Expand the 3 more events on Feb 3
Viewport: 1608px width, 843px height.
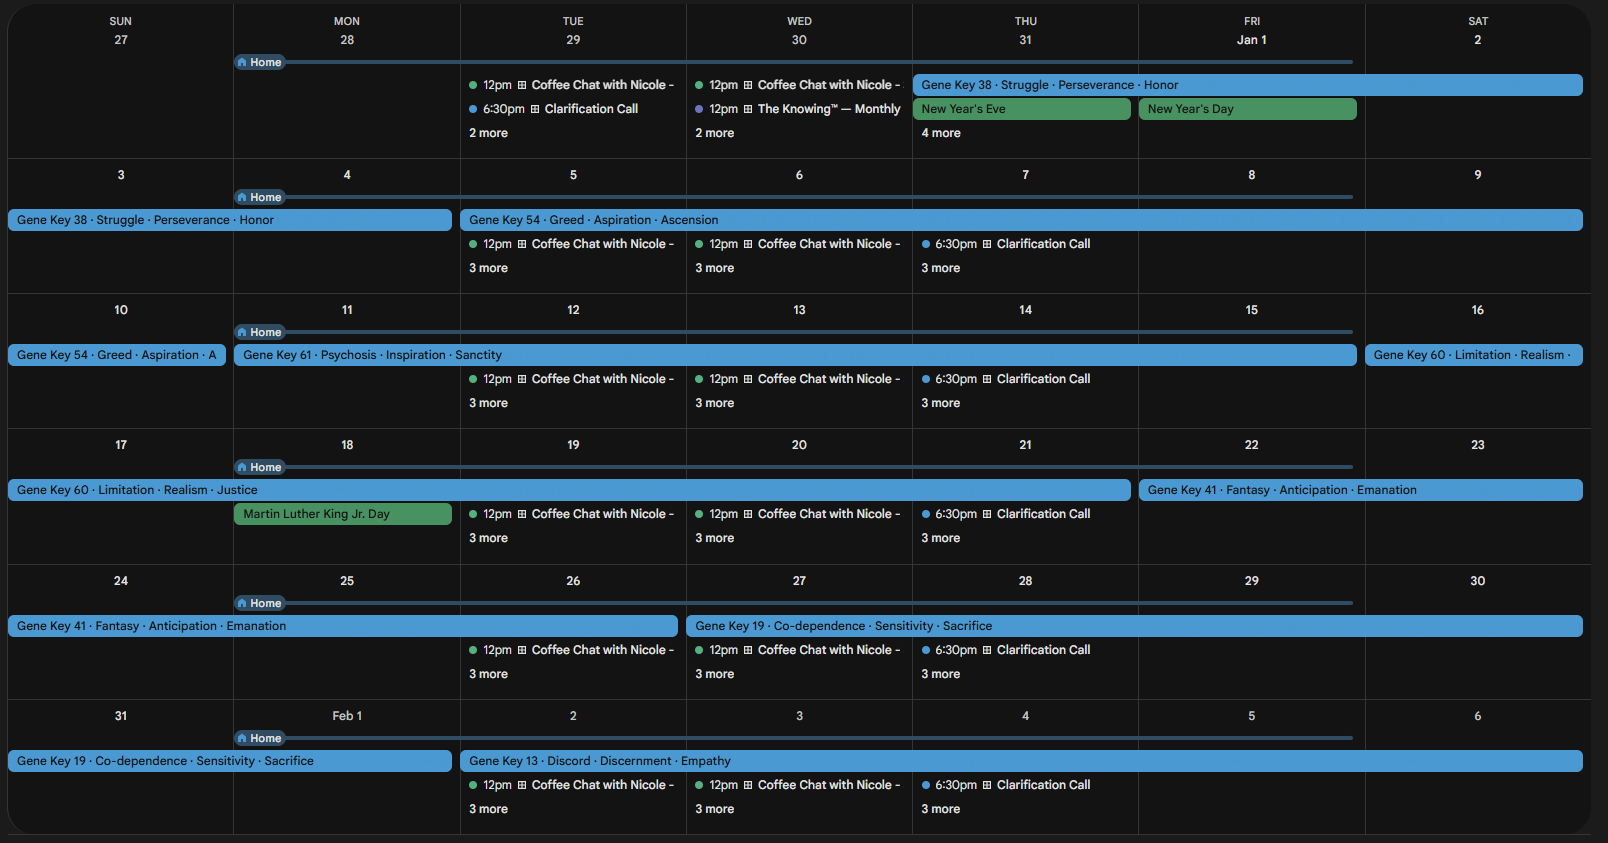714,809
